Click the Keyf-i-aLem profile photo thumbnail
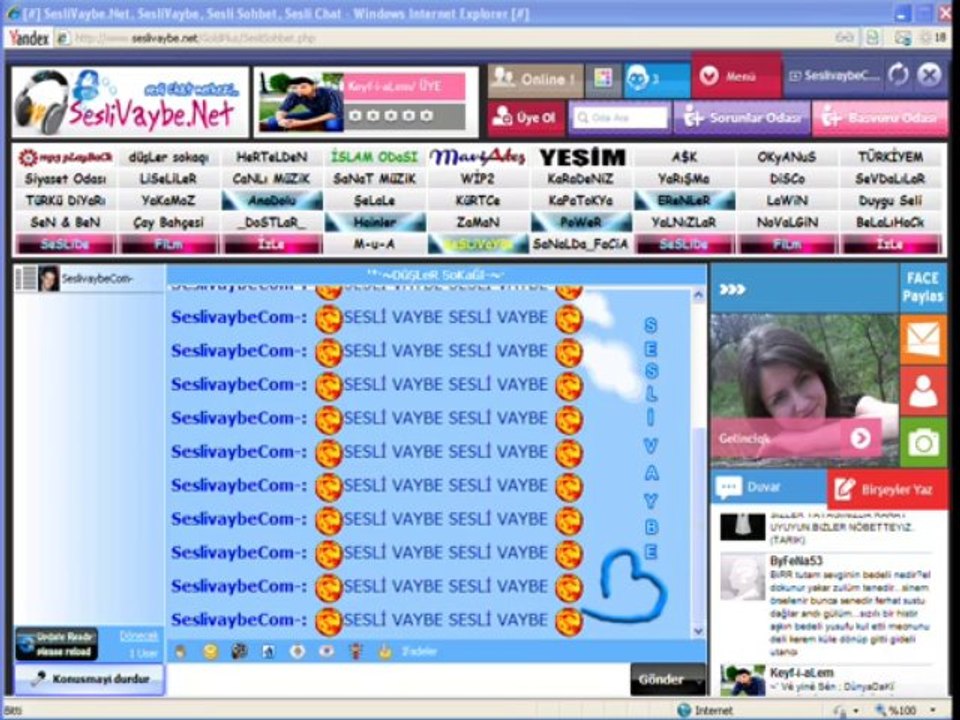 pos(301,102)
